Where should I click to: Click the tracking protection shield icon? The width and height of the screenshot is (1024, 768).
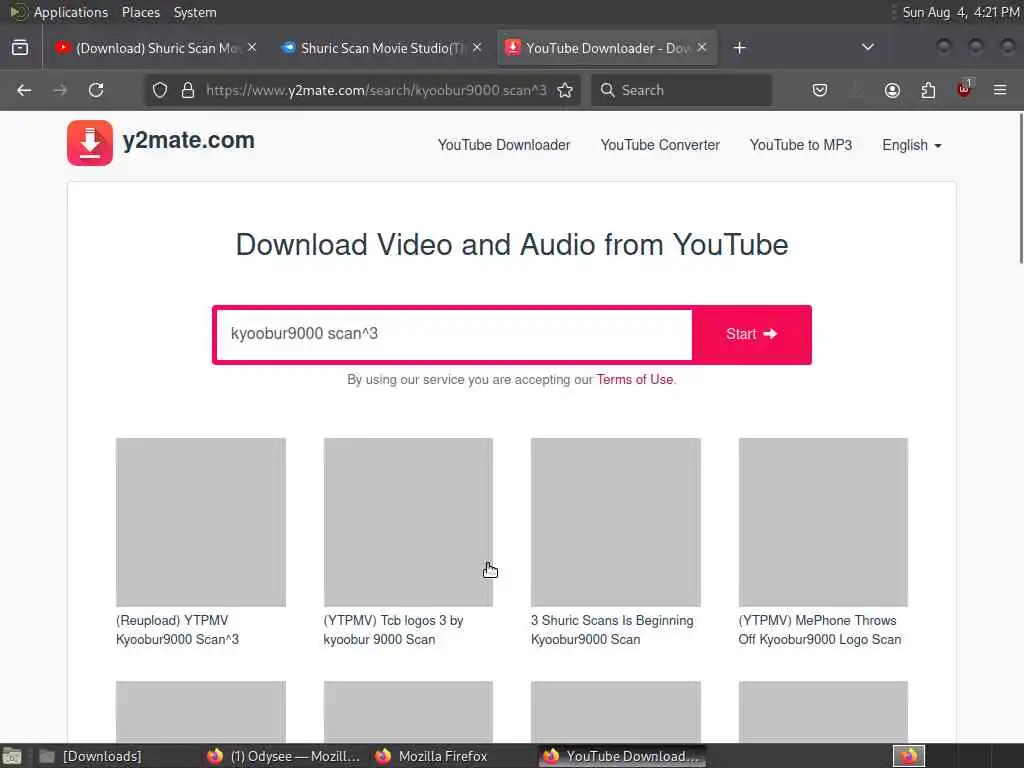(160, 90)
